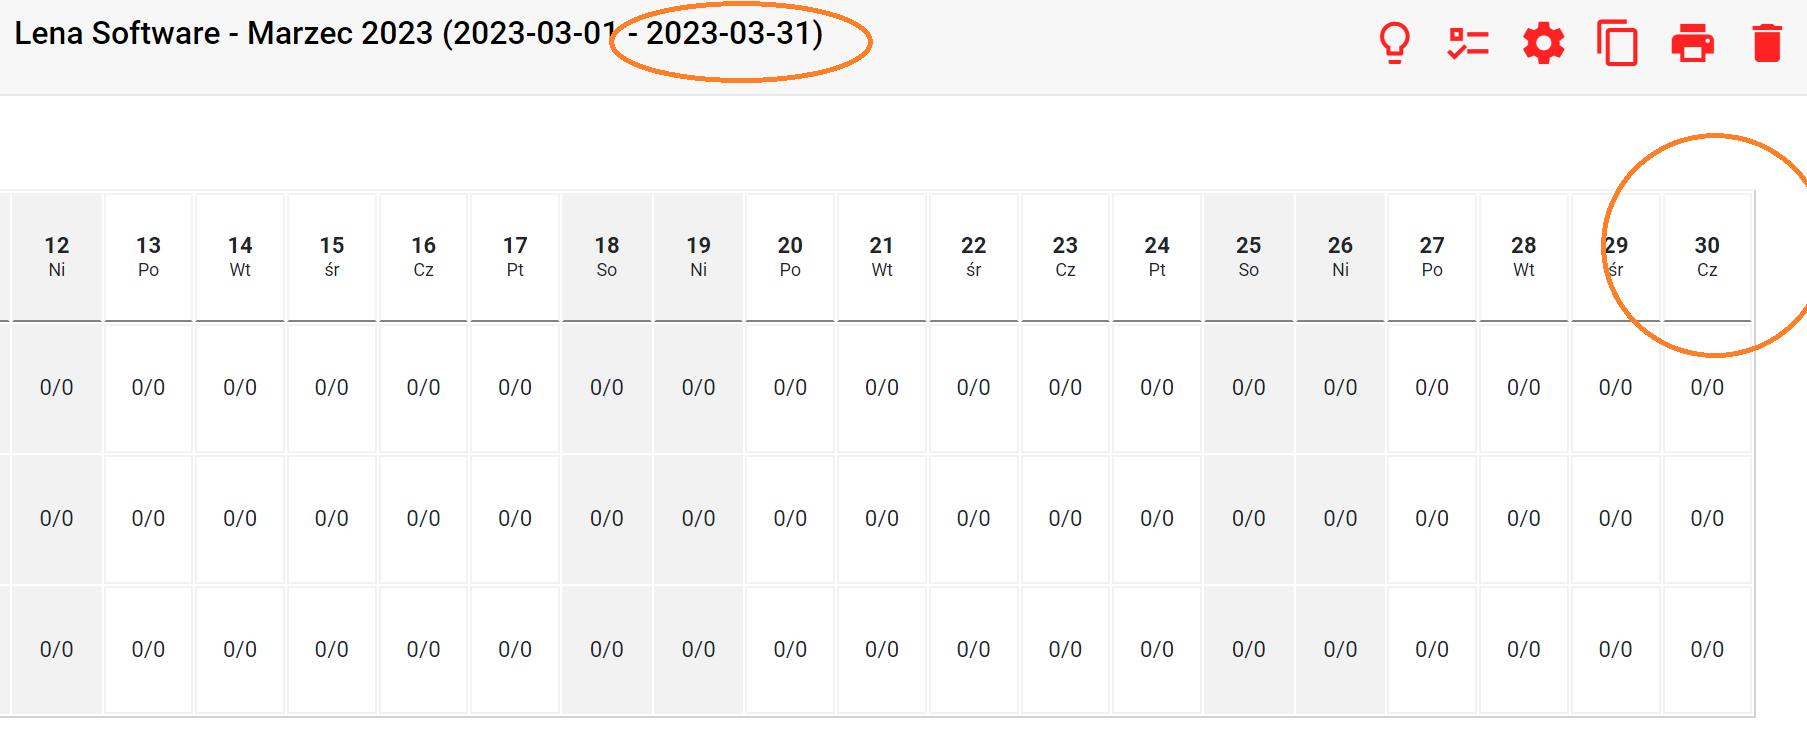This screenshot has height=748, width=1807.
Task: Select the day 15 Śr column header
Action: (x=332, y=256)
